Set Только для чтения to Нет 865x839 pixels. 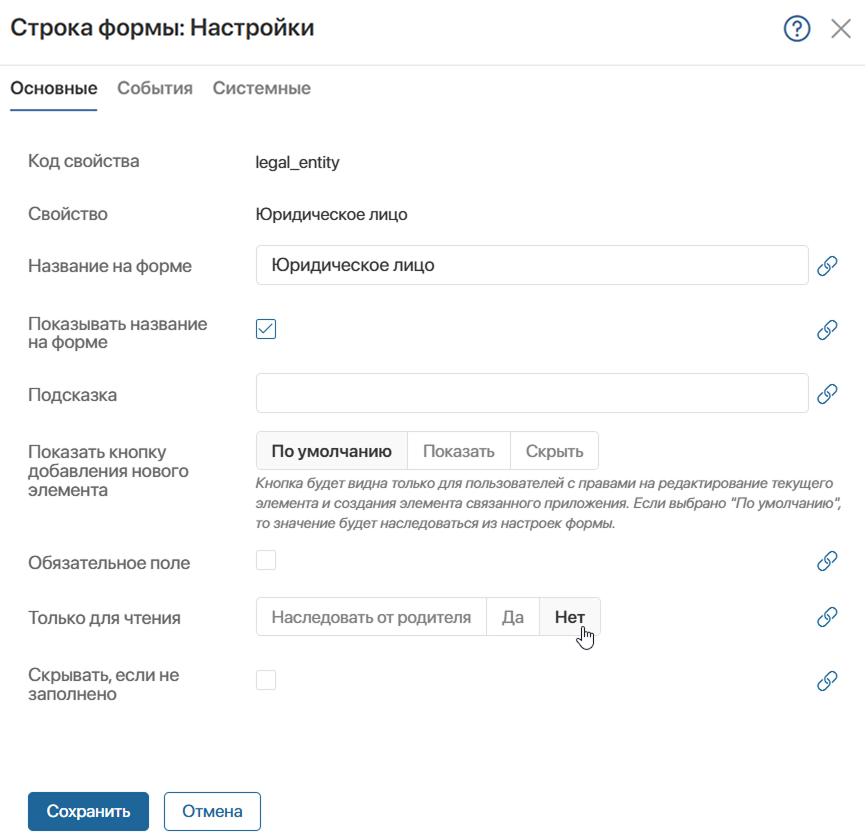click(x=570, y=617)
